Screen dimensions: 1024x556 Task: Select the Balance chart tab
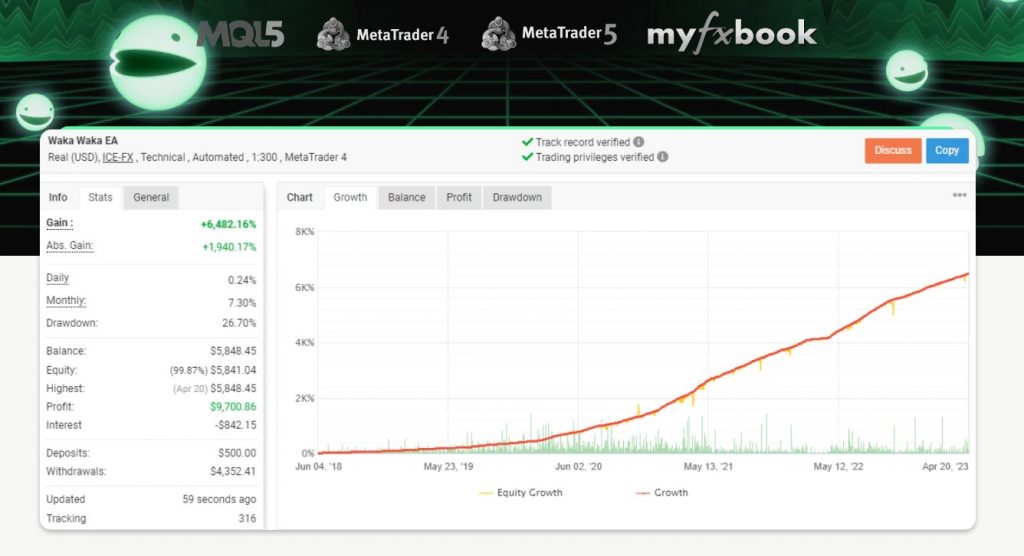[x=406, y=197]
